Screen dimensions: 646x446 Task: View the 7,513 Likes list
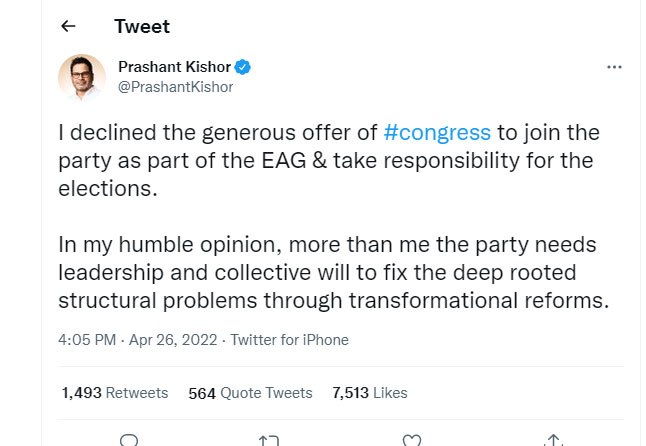[370, 393]
